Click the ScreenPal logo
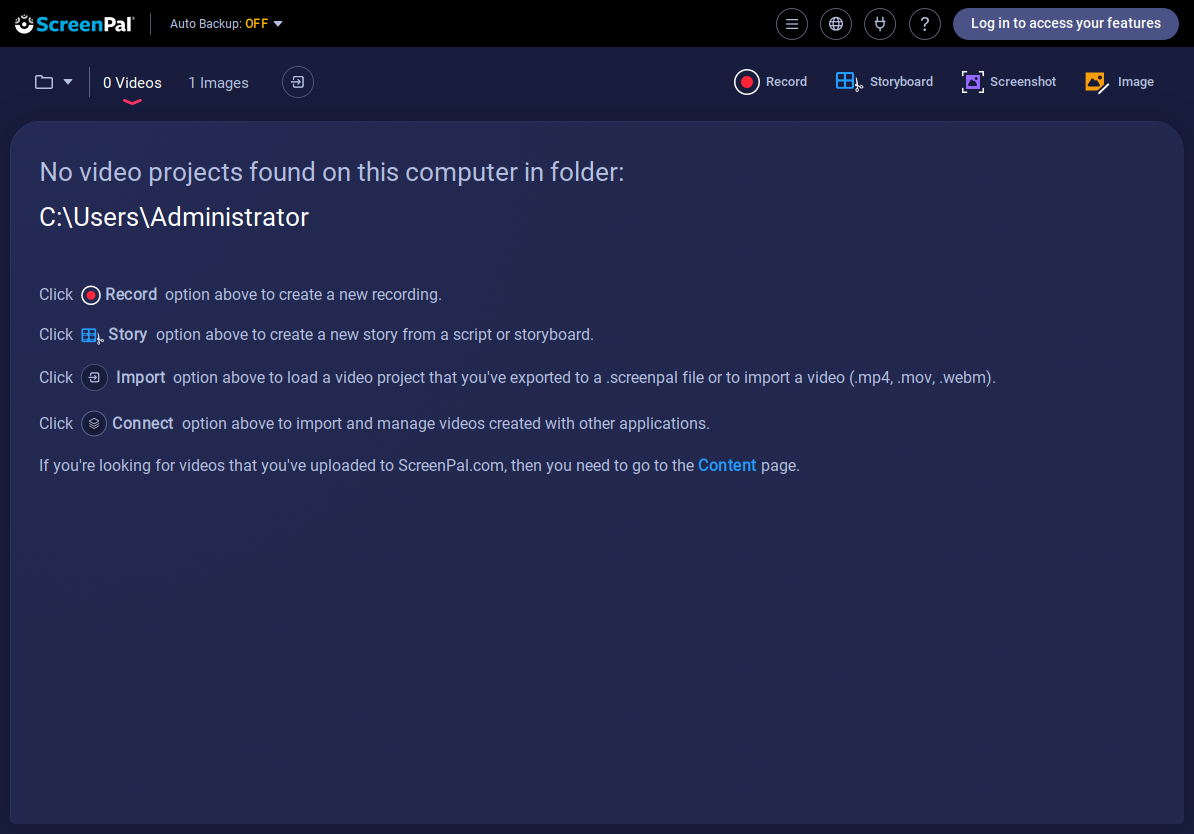Image resolution: width=1194 pixels, height=834 pixels. [x=75, y=24]
